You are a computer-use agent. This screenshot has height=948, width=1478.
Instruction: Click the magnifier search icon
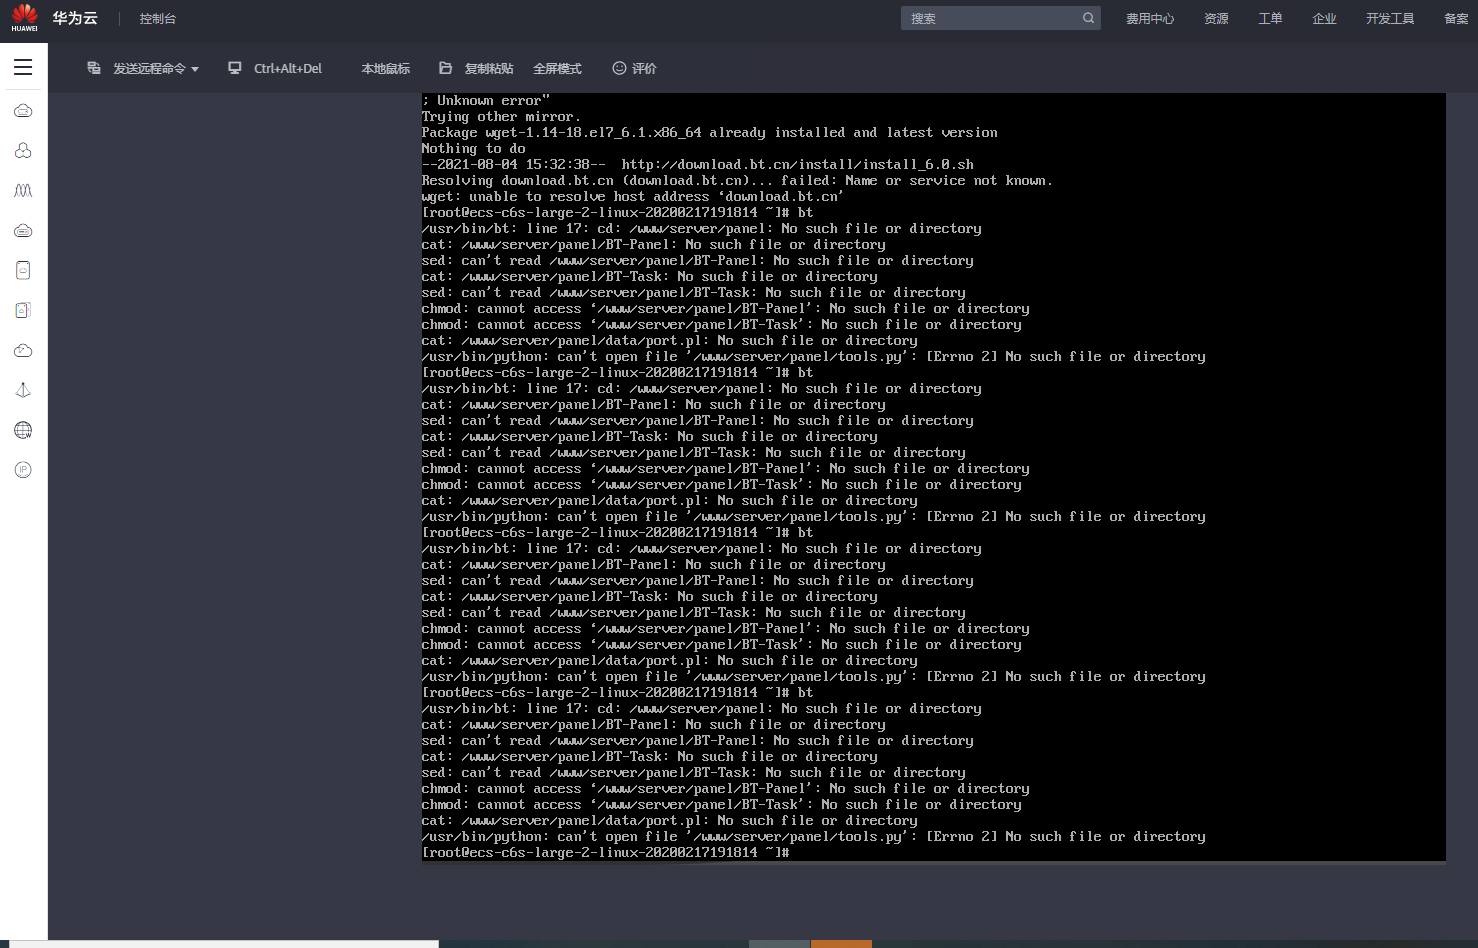pyautogui.click(x=1088, y=18)
